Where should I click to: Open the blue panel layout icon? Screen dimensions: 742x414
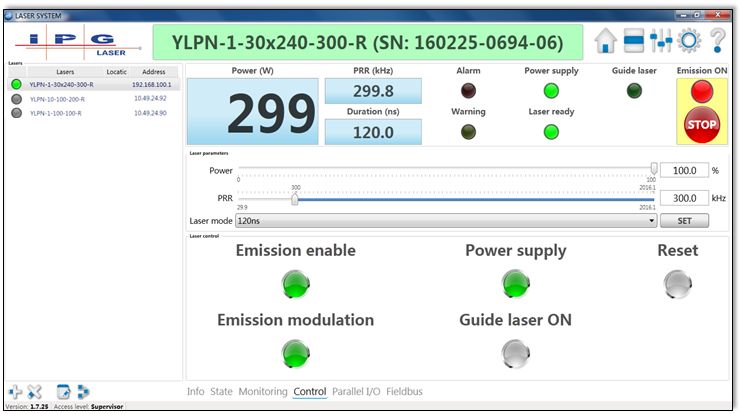tap(633, 41)
